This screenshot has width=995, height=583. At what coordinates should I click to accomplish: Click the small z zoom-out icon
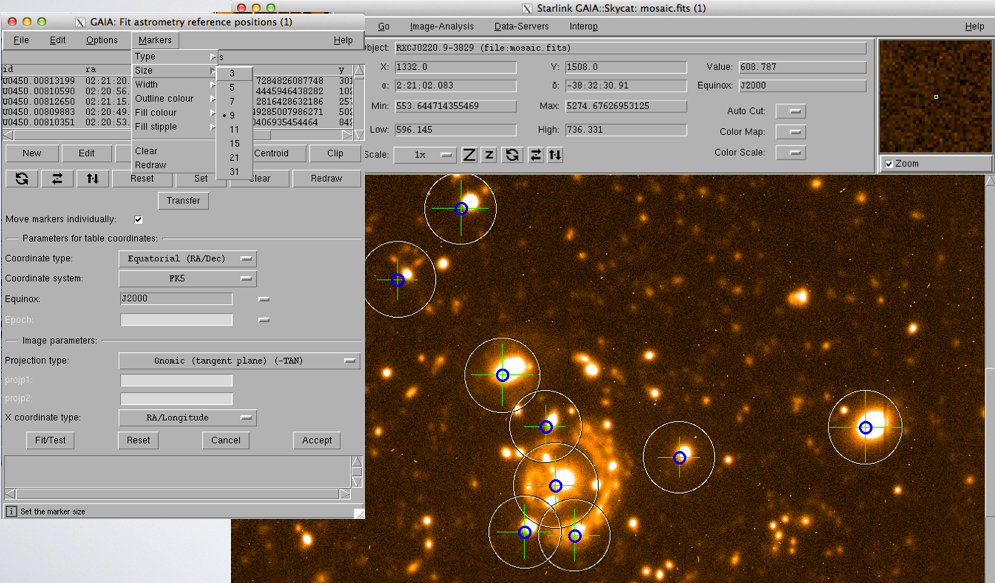click(489, 155)
